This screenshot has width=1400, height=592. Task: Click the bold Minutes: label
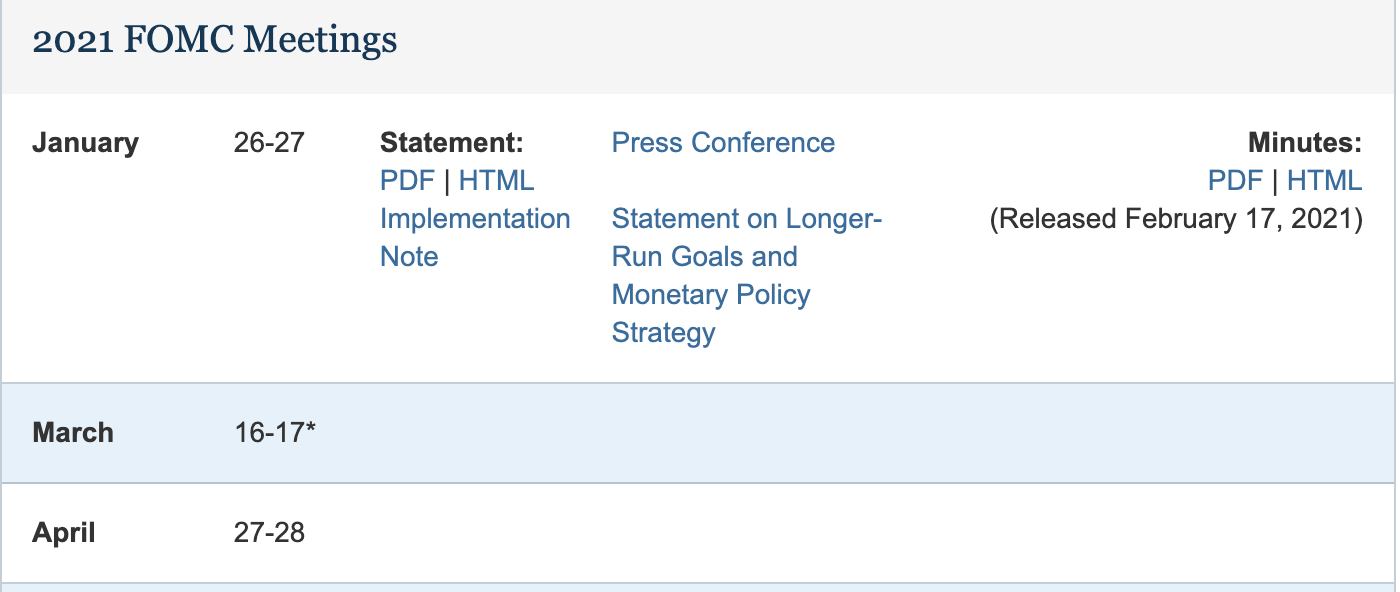(1305, 143)
